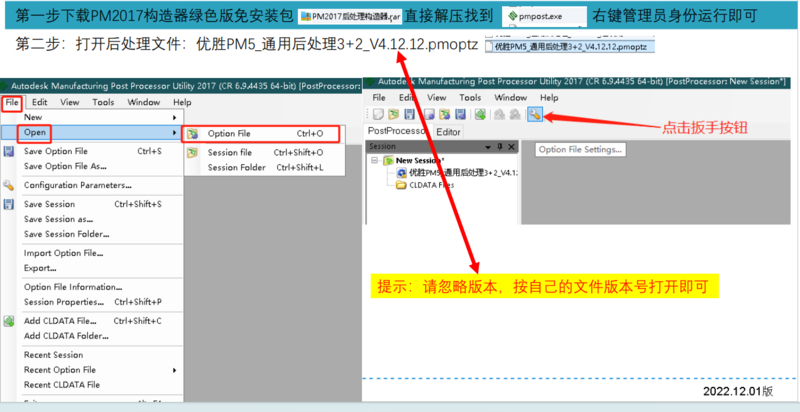This screenshot has height=412, width=800.
Task: Switch to the PostProcessor tab
Action: (x=398, y=131)
